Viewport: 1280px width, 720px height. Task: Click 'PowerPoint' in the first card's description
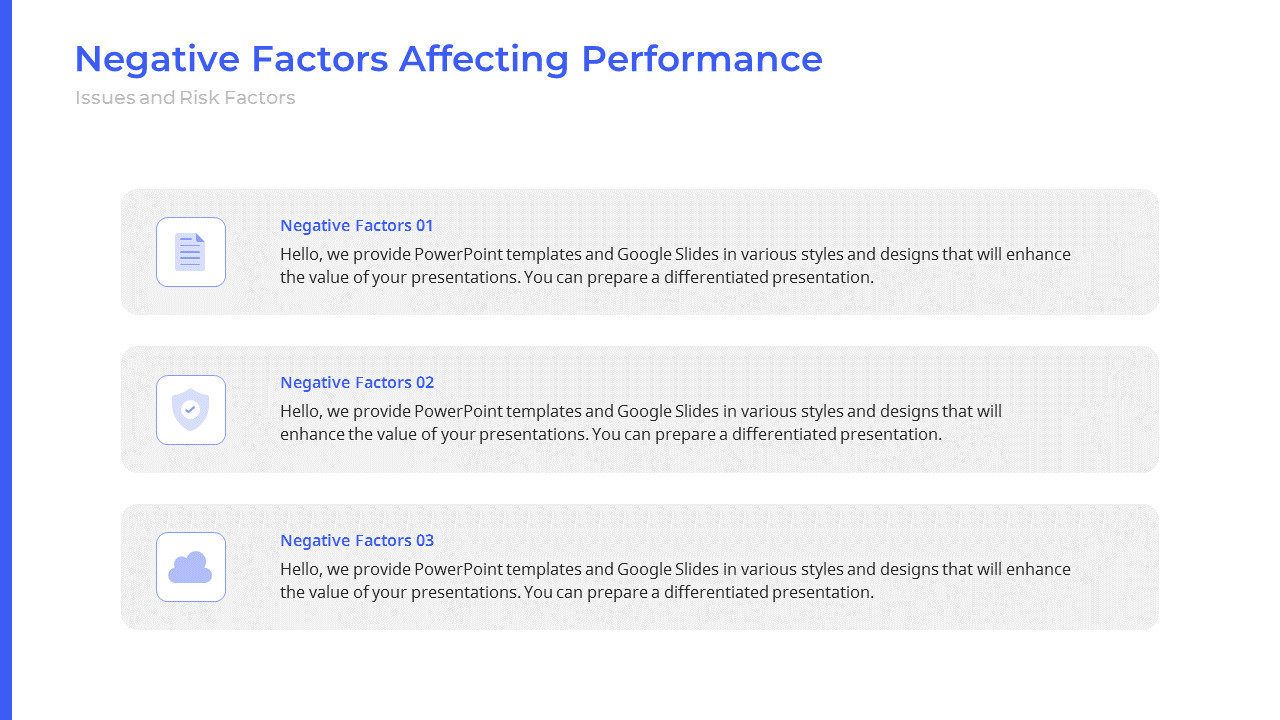tap(458, 254)
